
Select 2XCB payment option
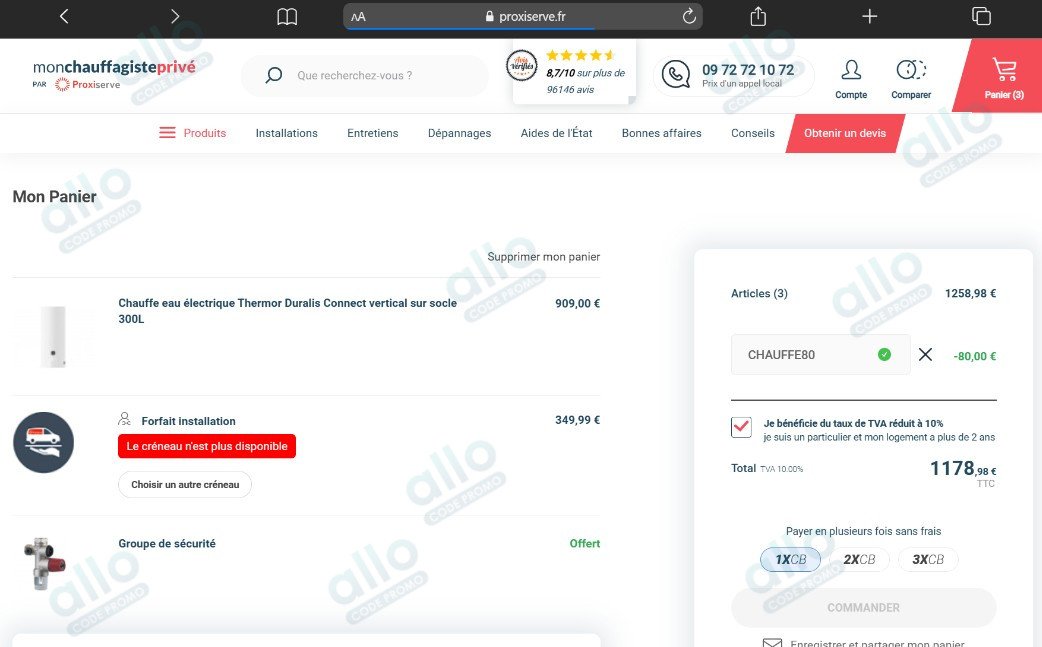859,559
